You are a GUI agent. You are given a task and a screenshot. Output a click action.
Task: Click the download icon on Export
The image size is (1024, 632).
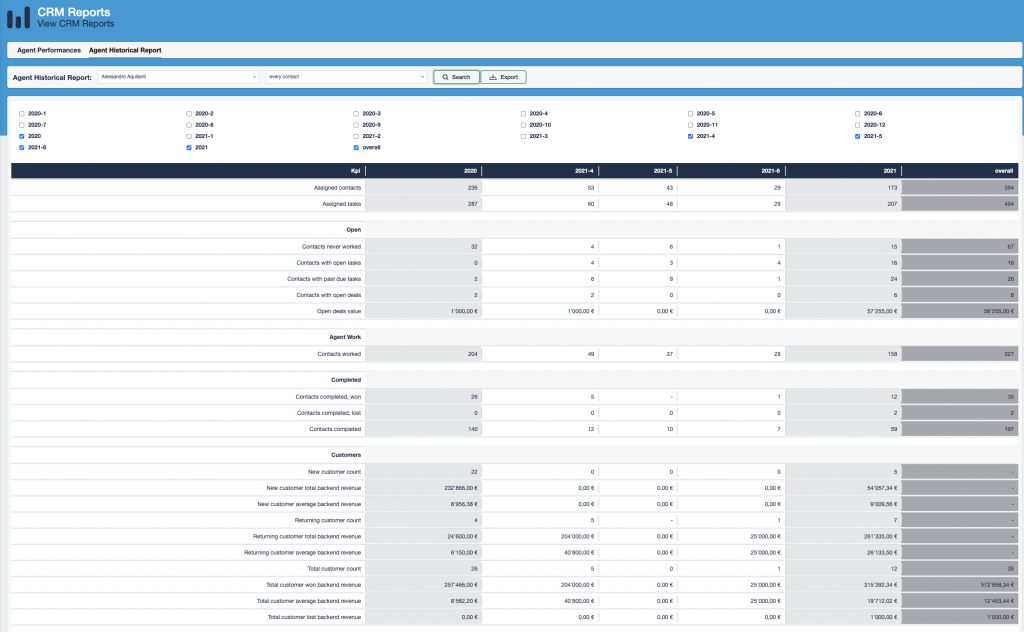[493, 77]
